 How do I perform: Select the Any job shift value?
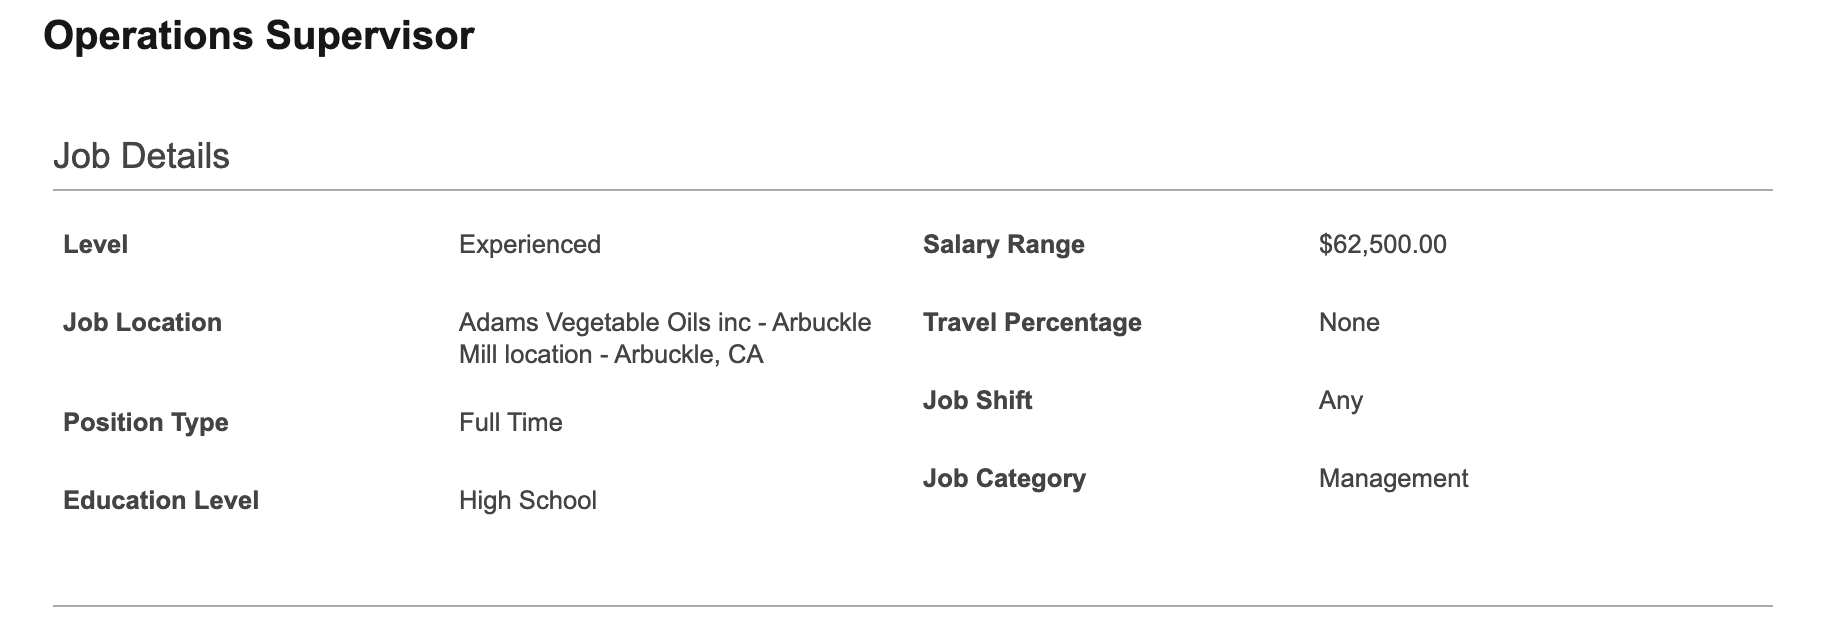1341,400
